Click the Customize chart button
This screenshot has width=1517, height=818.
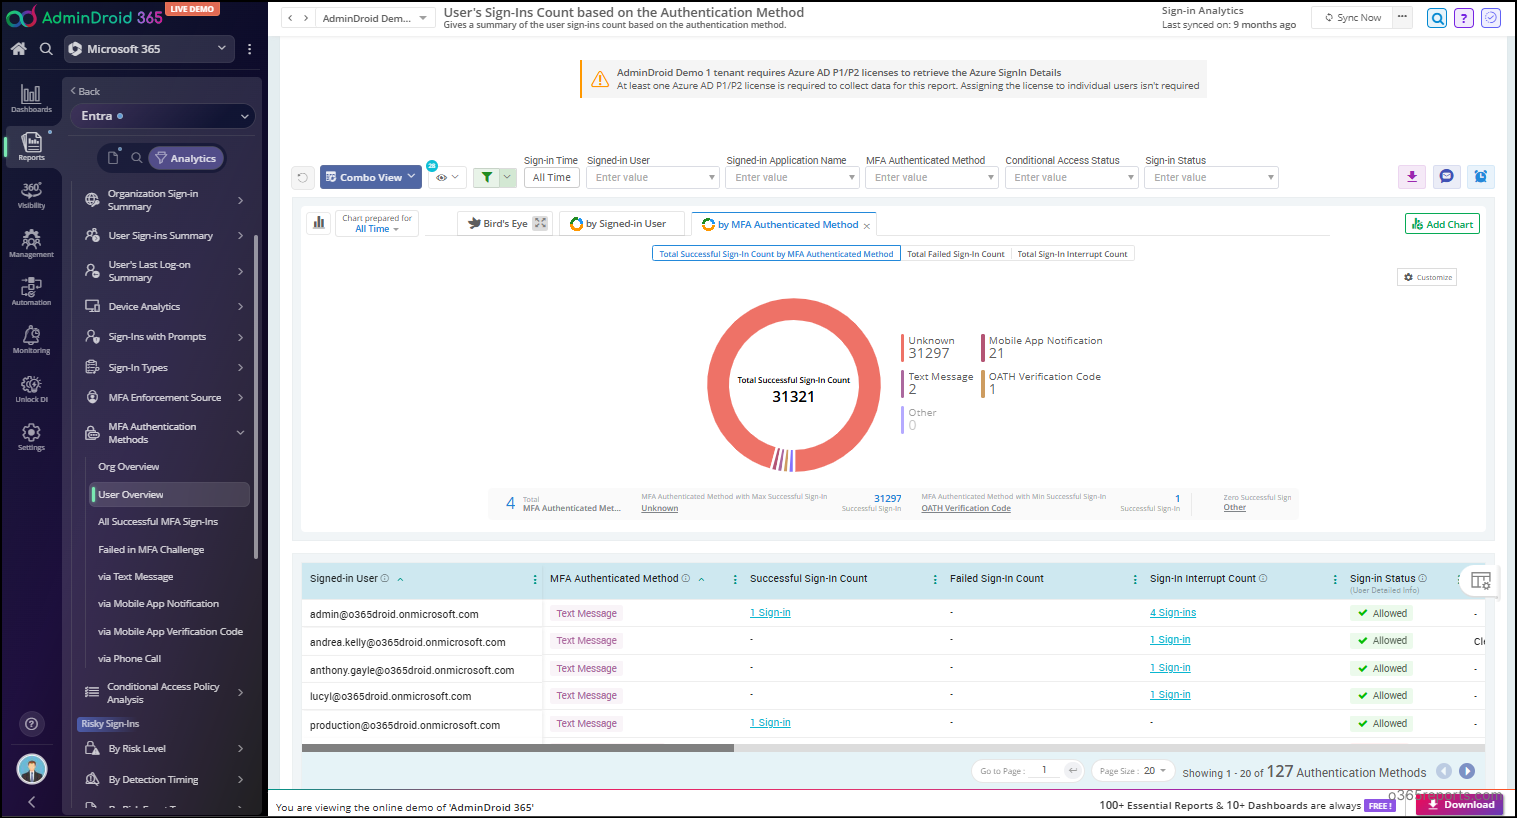[1427, 277]
